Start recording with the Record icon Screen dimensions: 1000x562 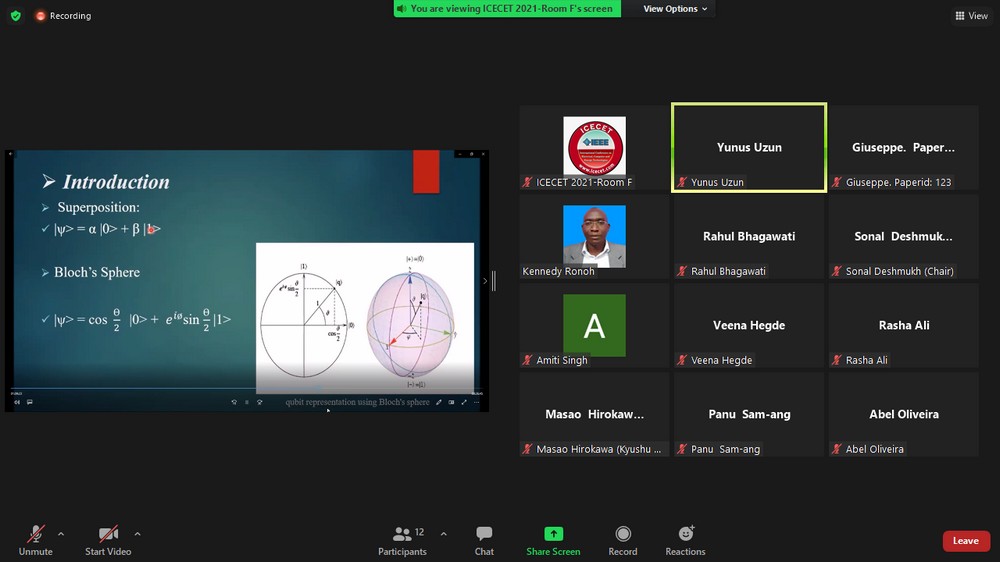623,540
